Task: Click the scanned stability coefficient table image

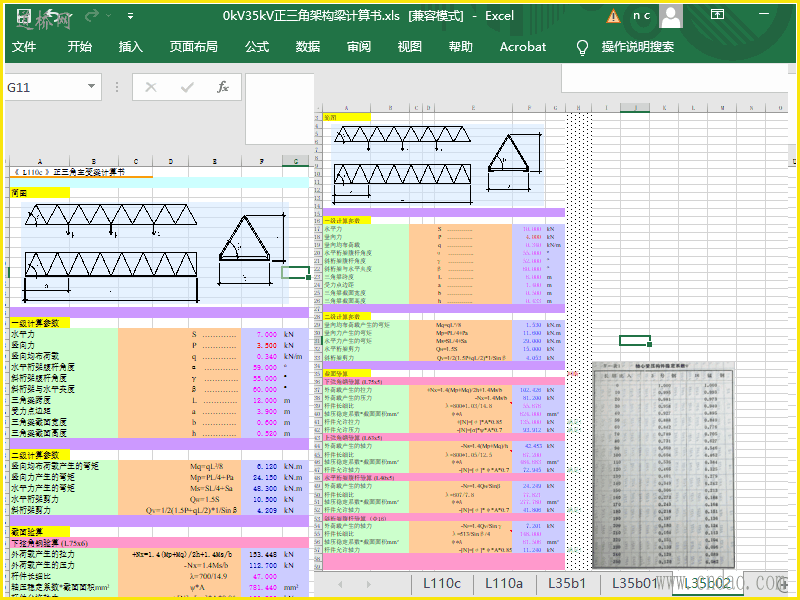Action: click(663, 465)
